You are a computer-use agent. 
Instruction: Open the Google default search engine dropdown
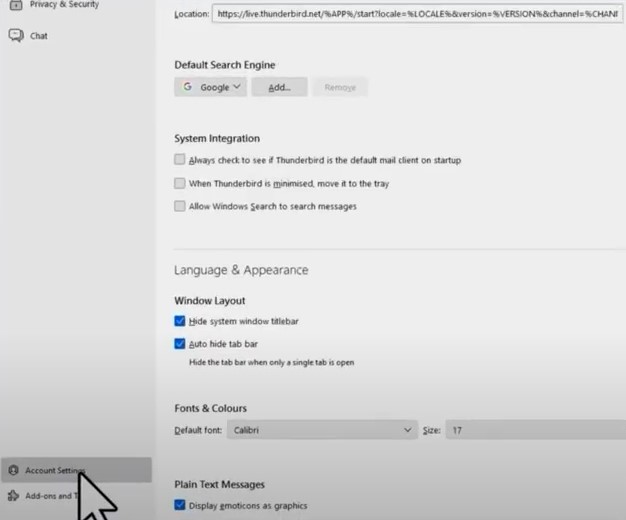point(210,87)
